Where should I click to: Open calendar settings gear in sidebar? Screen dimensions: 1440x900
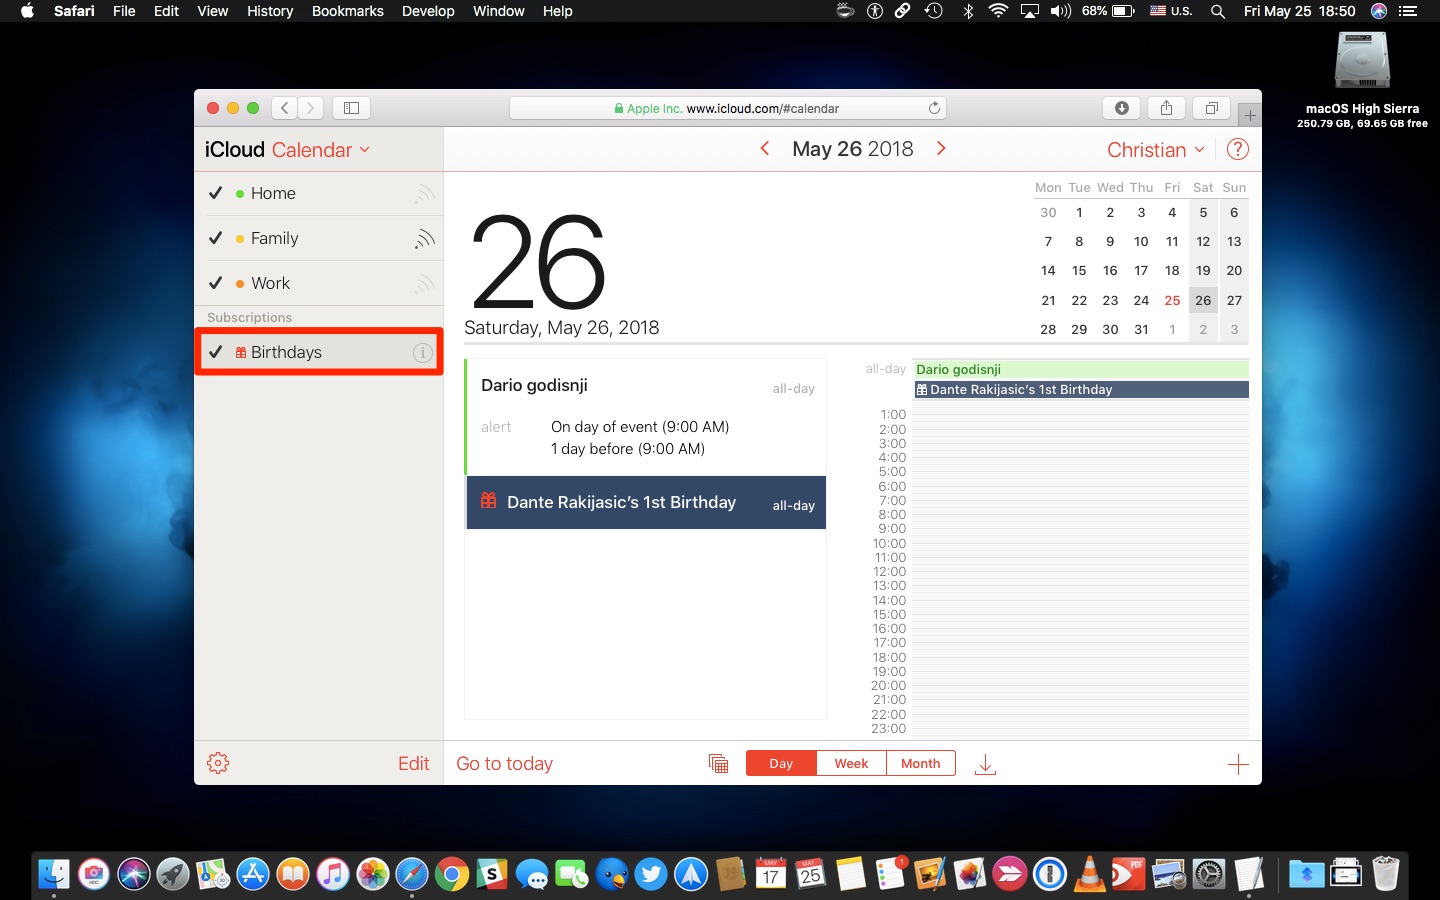click(218, 763)
